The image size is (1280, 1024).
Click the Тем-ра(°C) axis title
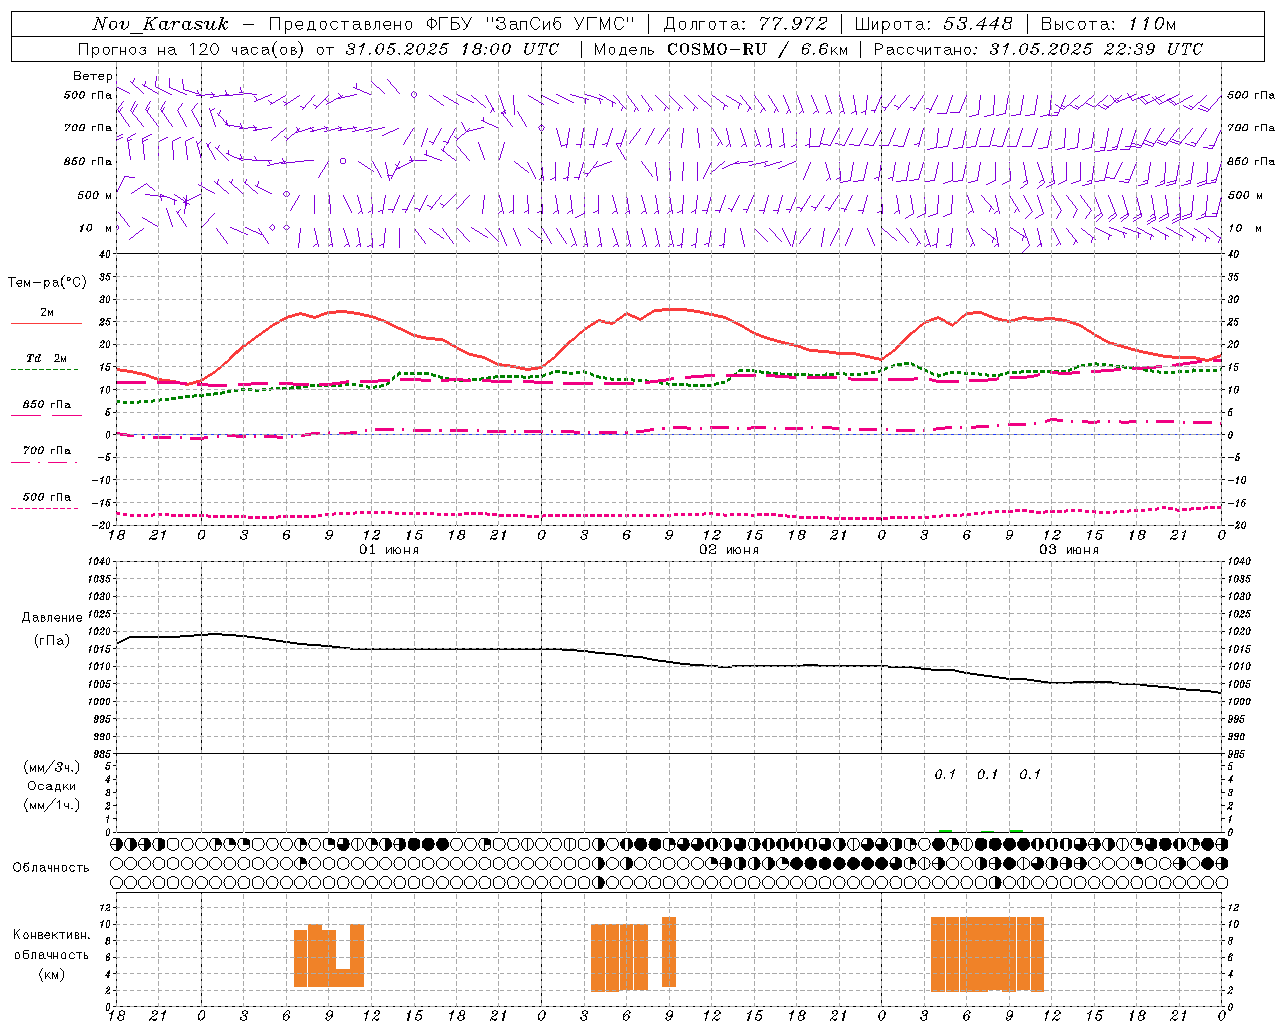[47, 283]
